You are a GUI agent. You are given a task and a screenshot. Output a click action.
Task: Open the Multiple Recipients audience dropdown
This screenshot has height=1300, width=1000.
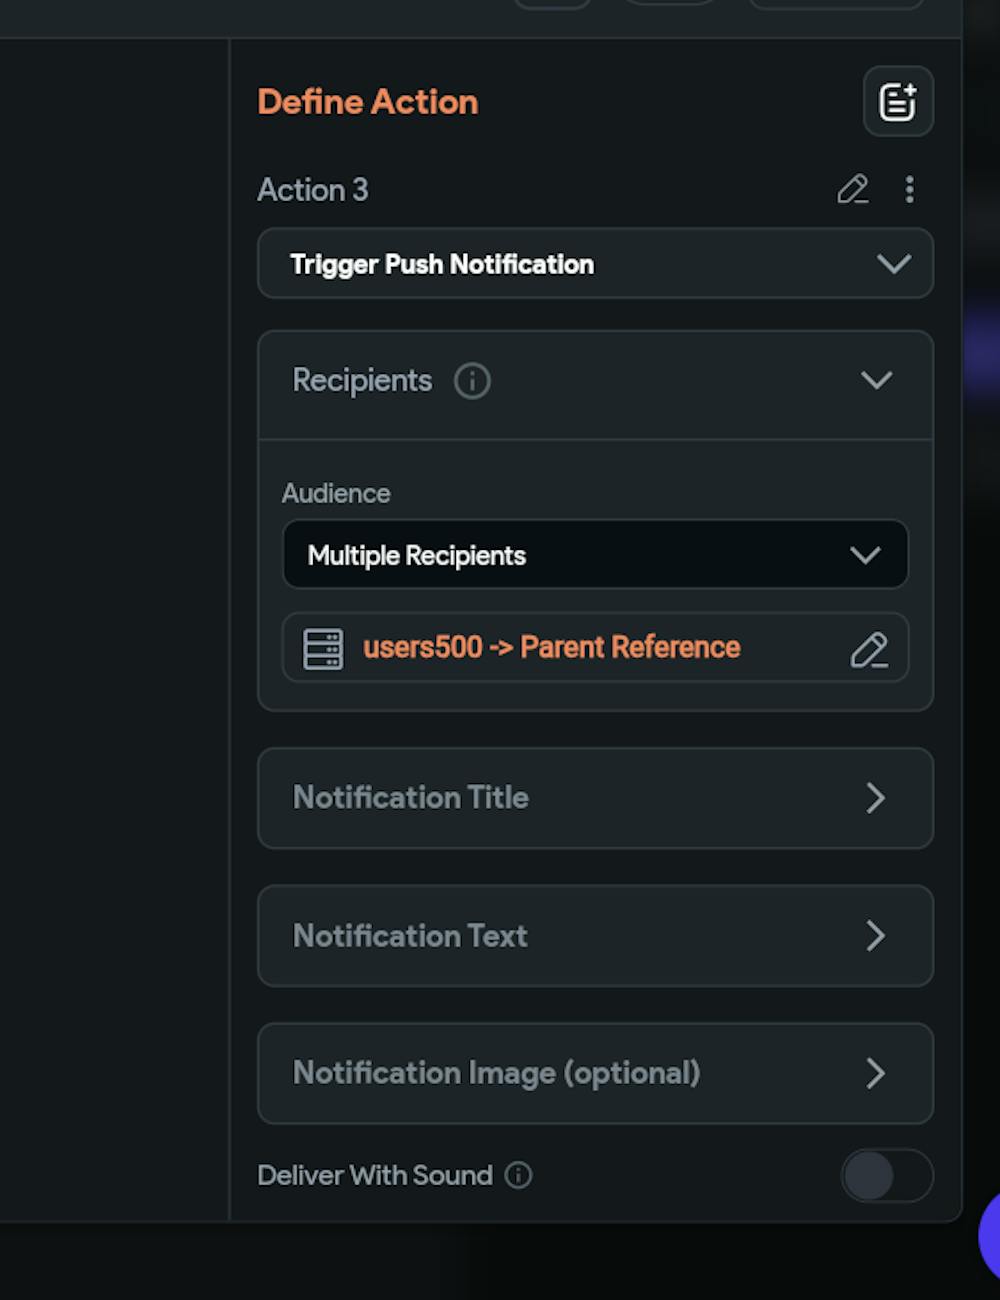[x=595, y=555]
